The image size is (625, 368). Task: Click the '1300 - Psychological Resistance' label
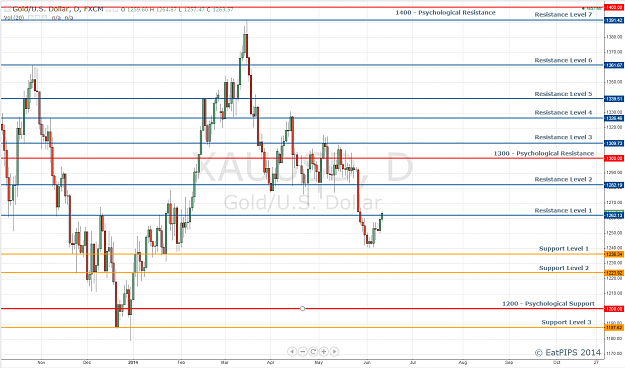[544, 153]
